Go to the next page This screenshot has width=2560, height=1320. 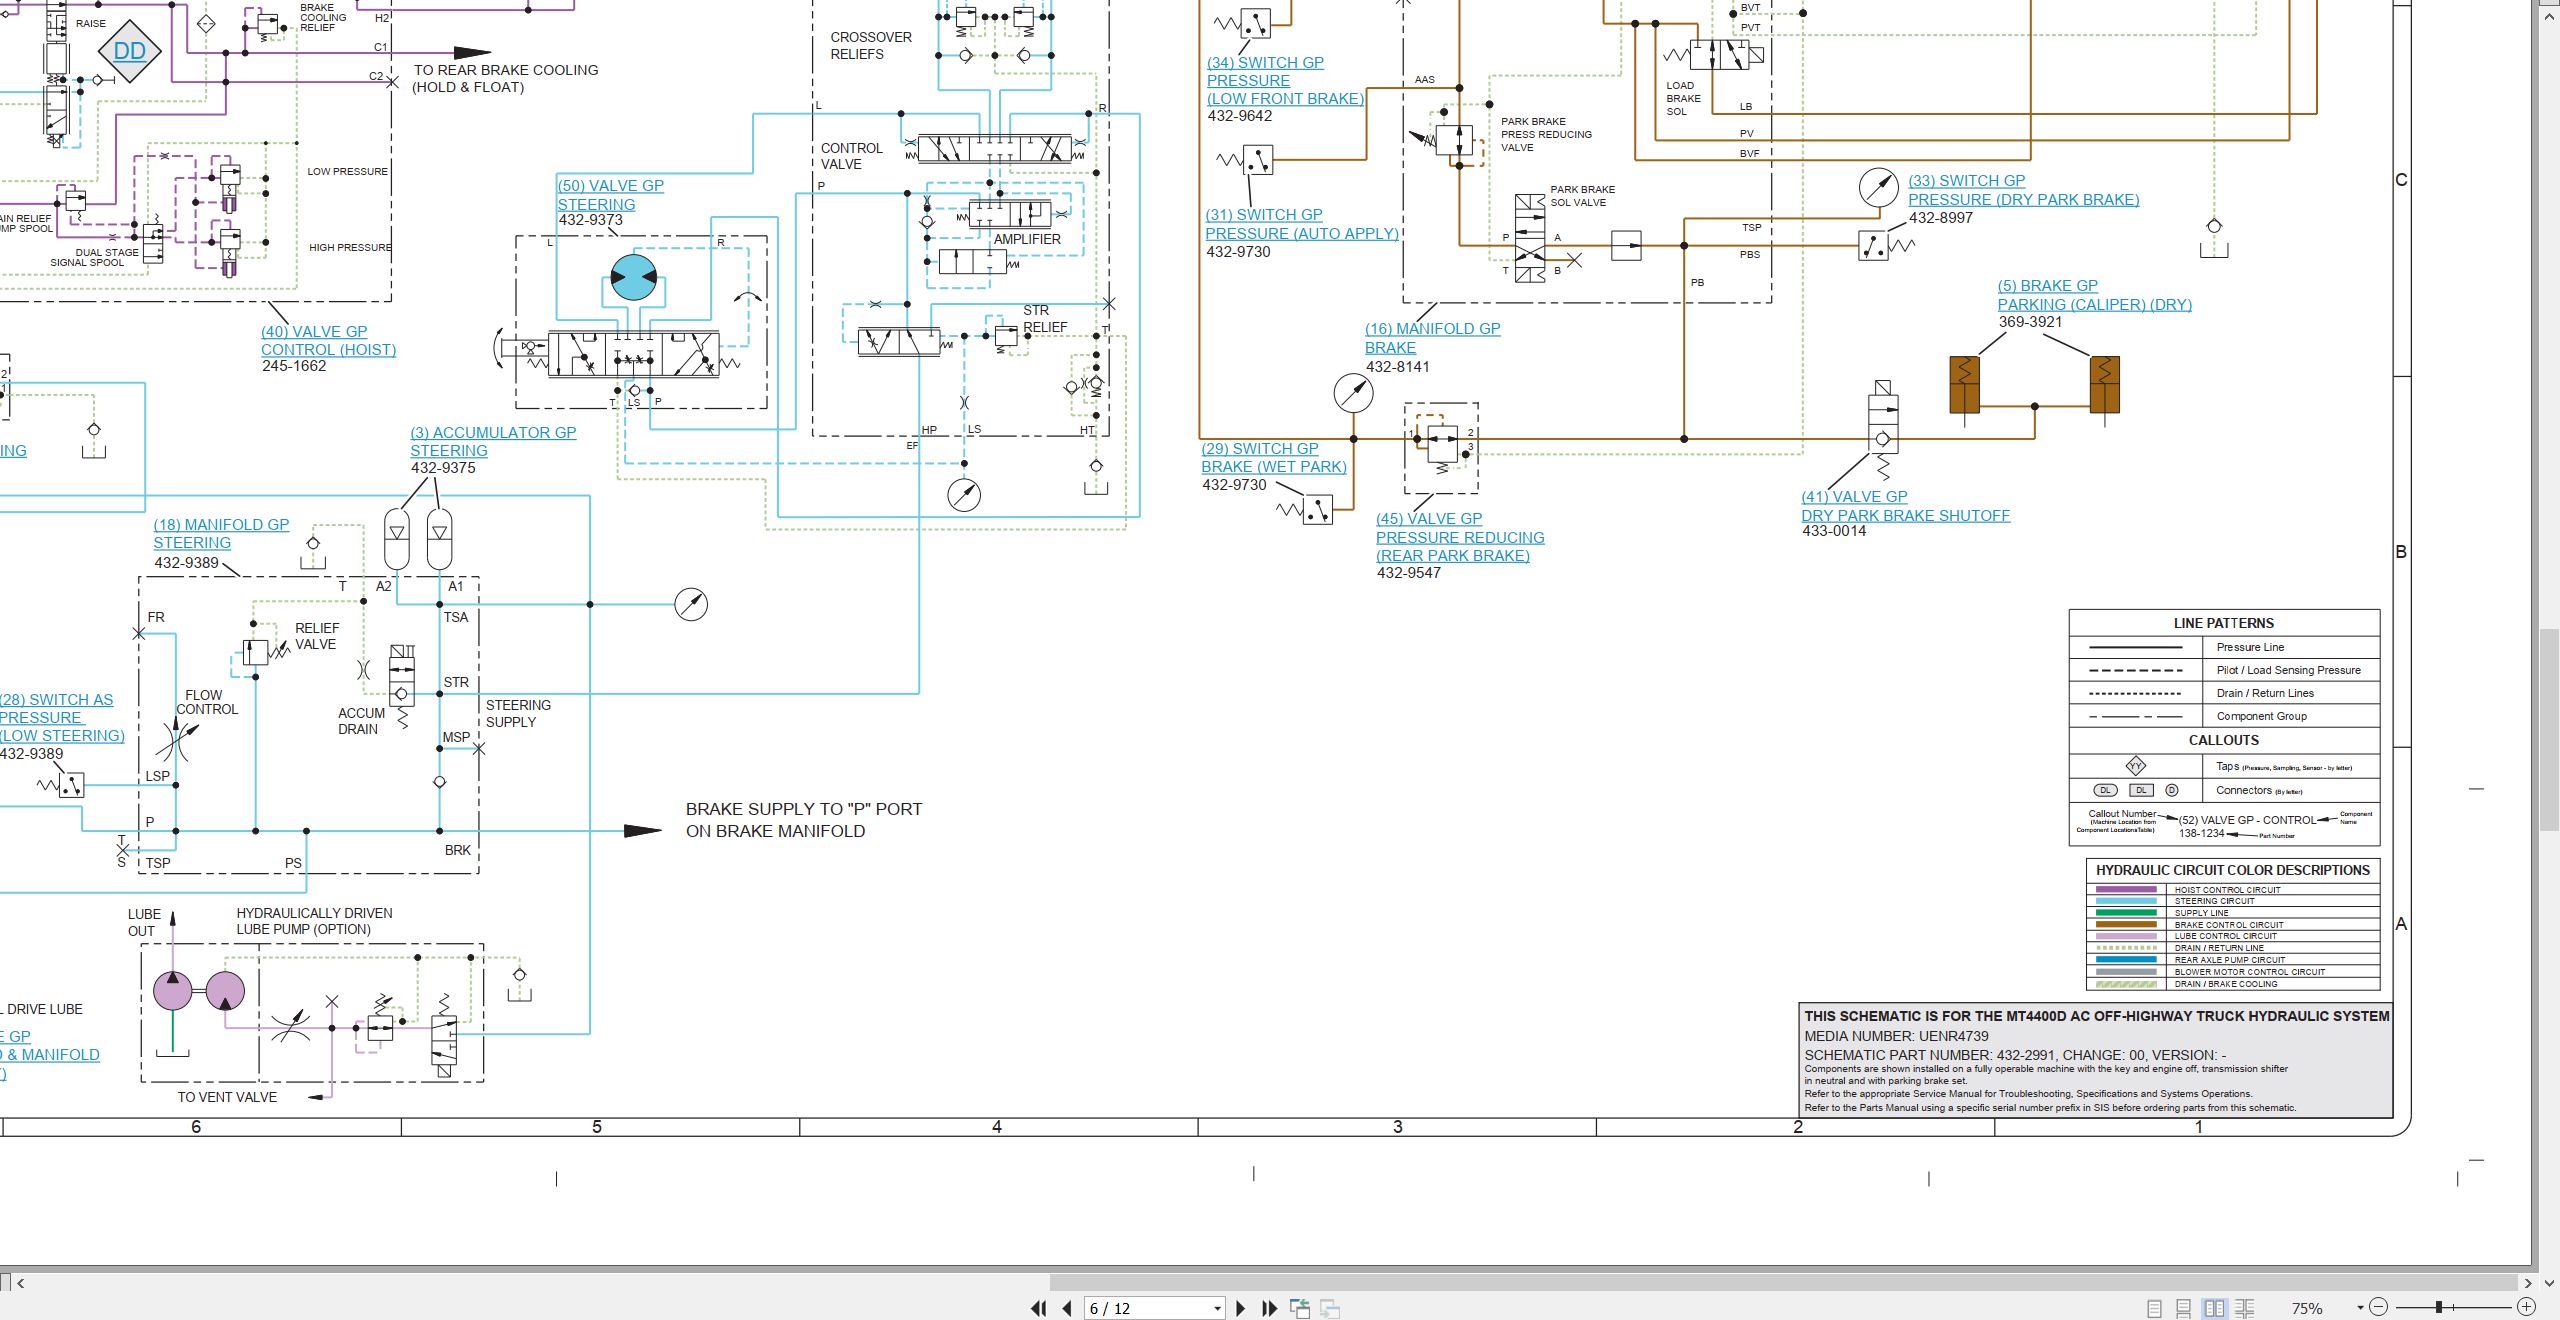[1241, 1308]
